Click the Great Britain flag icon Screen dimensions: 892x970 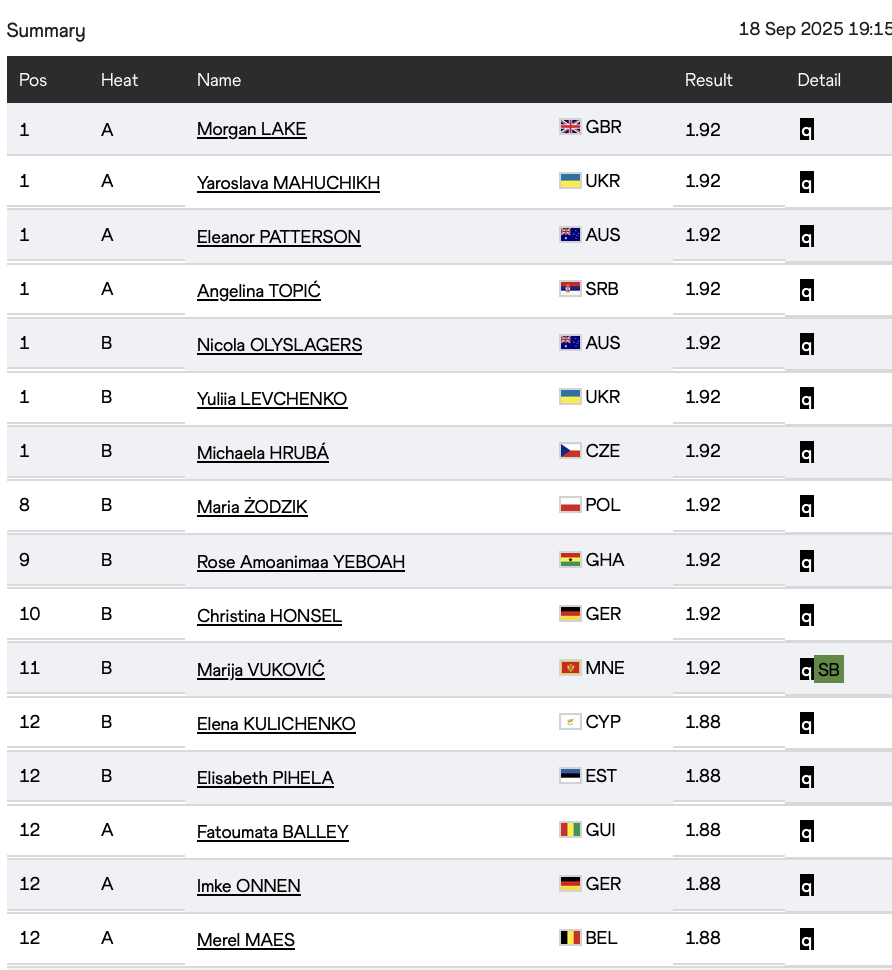[570, 127]
